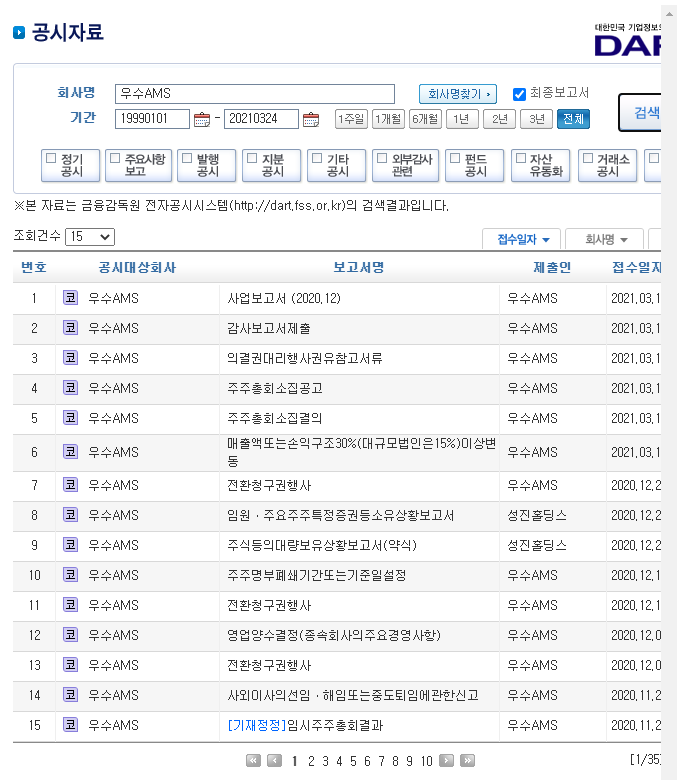Open the start date calendar picker
Image resolution: width=677 pixels, height=780 pixels.
click(x=201, y=119)
